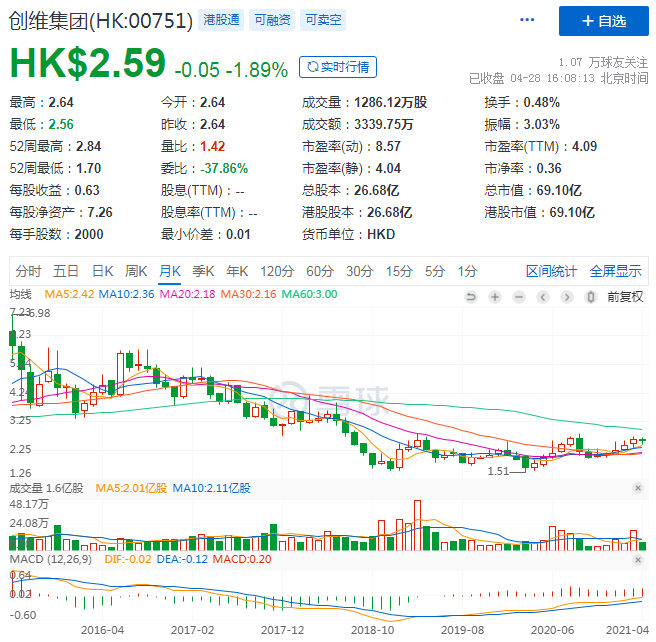Click the 实时行情 refresh button
656x642 pixels.
click(x=338, y=67)
